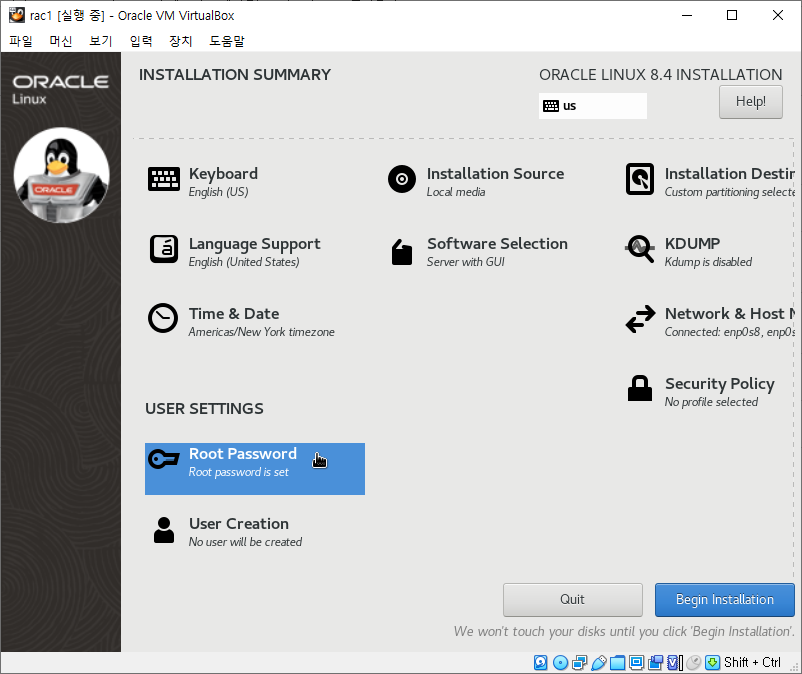Click 'No profile selected' text

coord(711,402)
